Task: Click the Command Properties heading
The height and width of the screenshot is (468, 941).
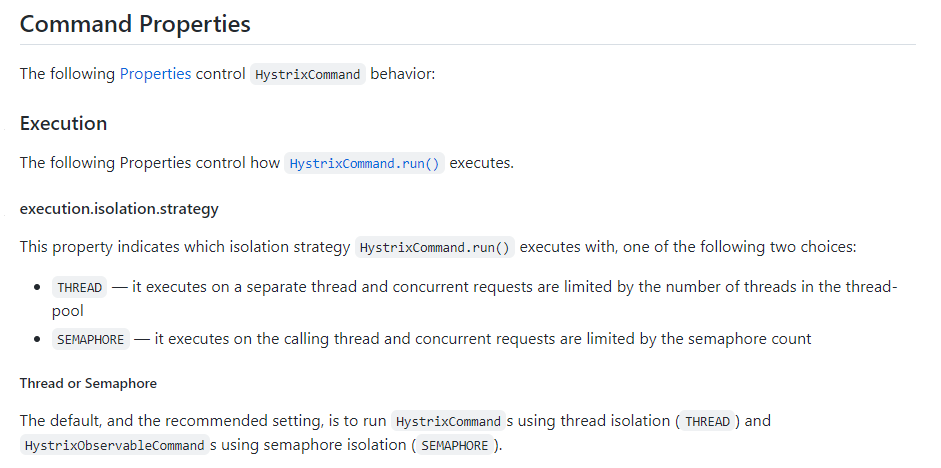Action: 135,23
